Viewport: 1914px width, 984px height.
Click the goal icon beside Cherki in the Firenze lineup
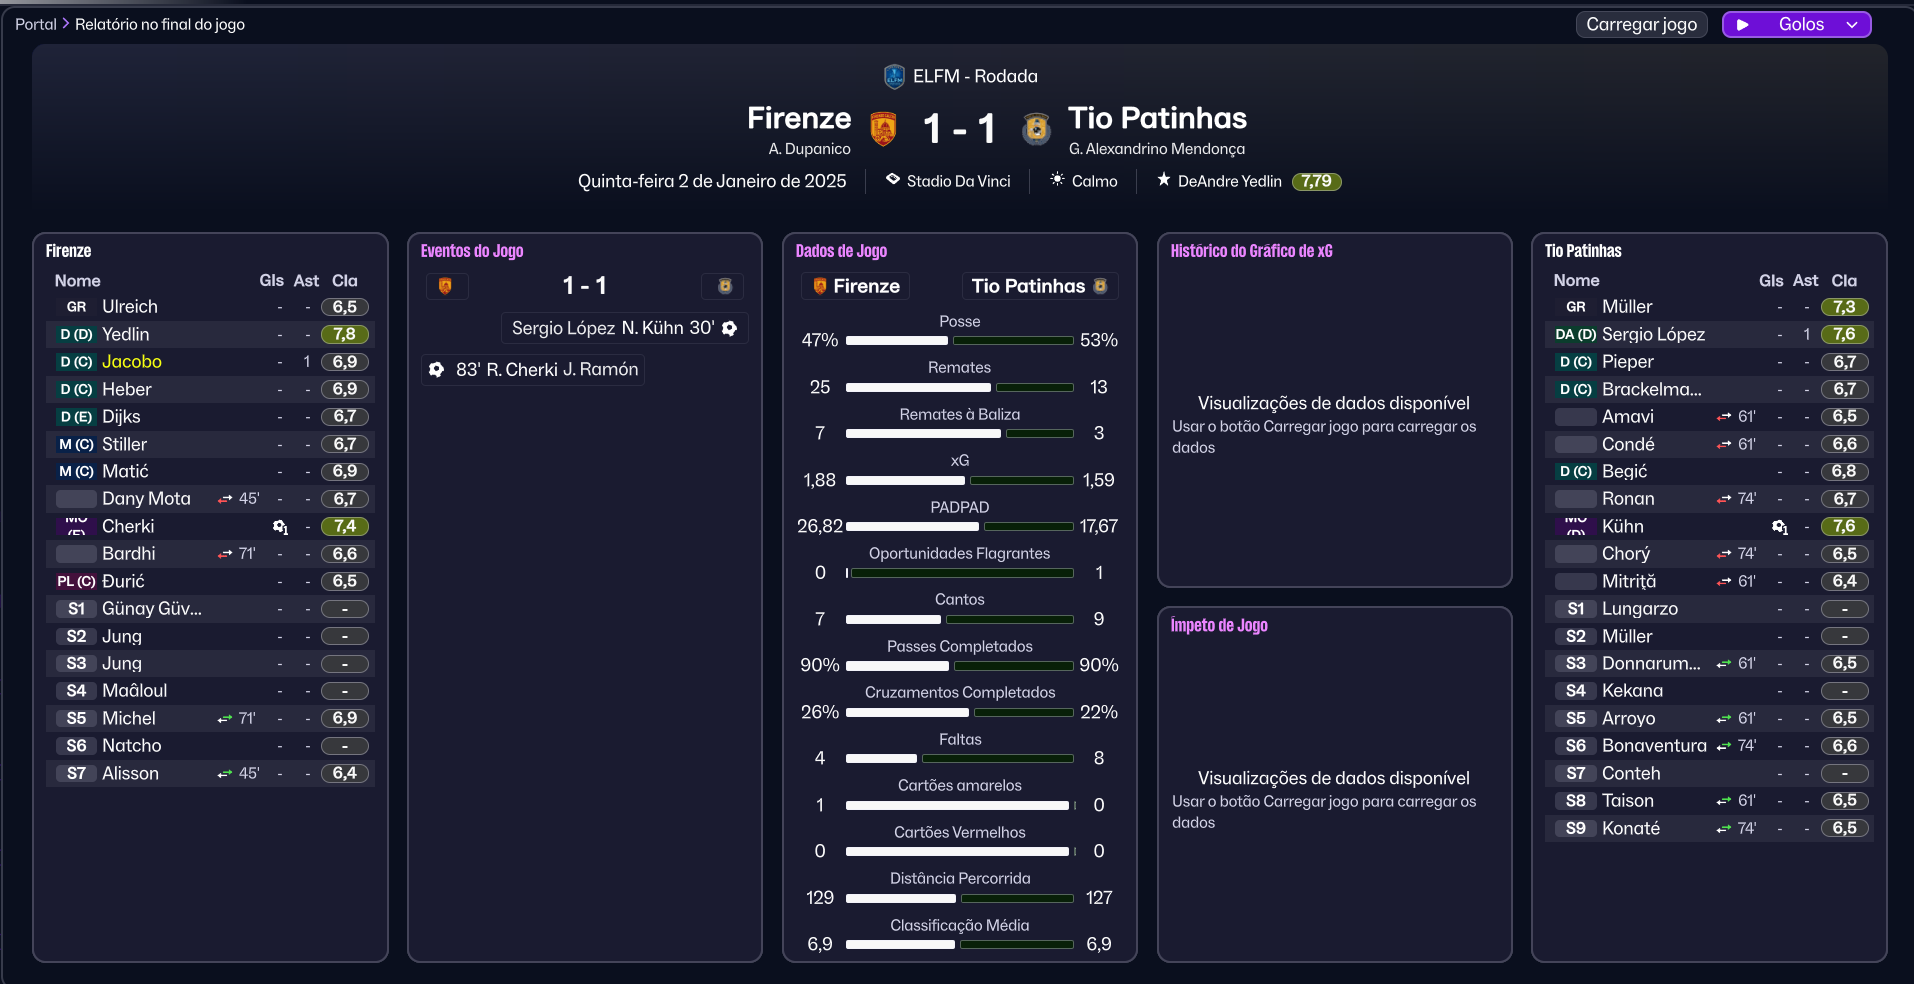coord(278,524)
